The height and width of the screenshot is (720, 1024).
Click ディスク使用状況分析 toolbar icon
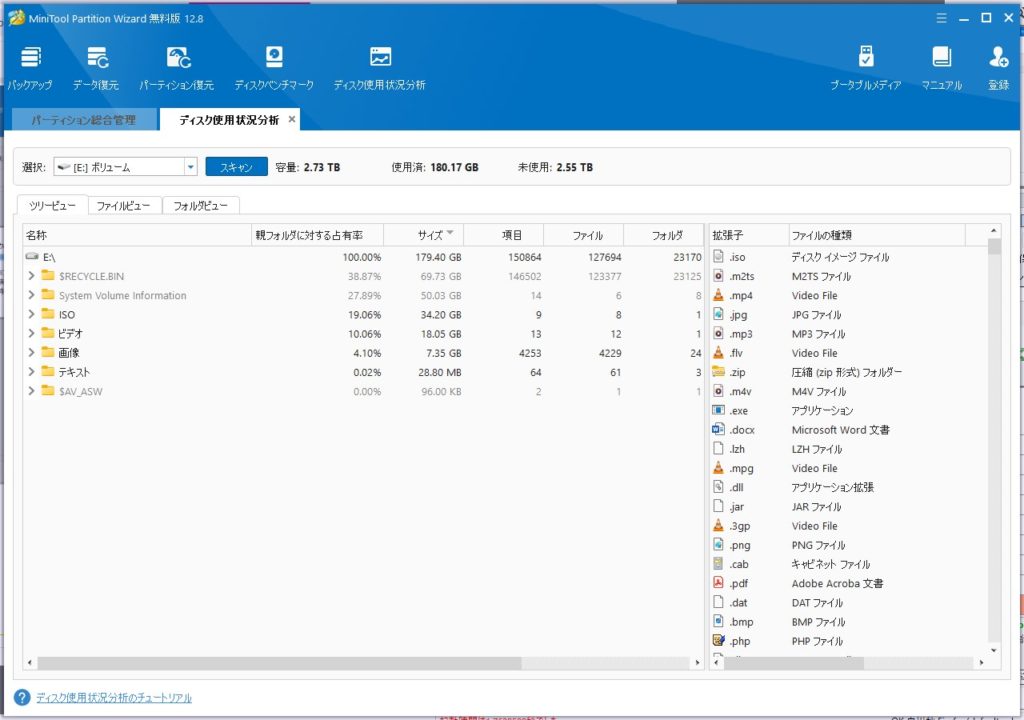pos(379,67)
